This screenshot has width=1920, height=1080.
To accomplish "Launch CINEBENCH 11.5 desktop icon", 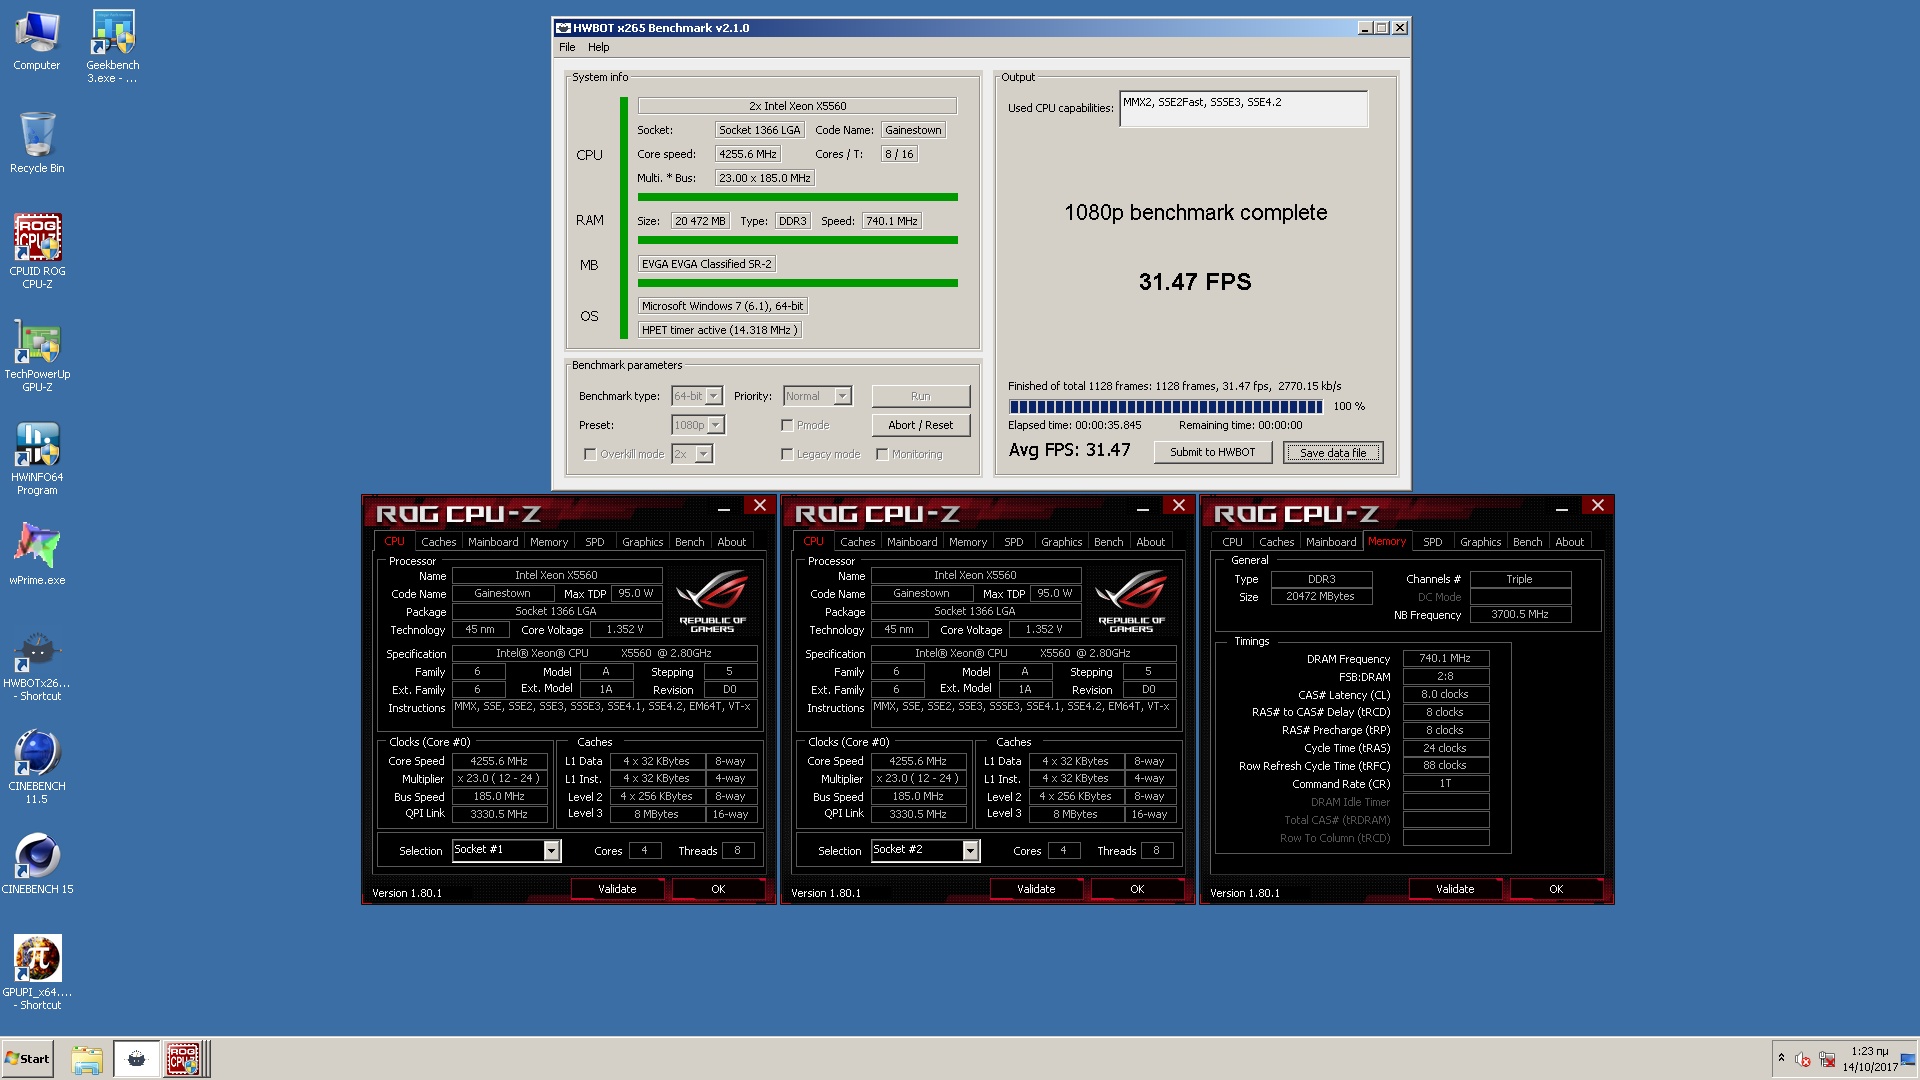I will click(37, 766).
